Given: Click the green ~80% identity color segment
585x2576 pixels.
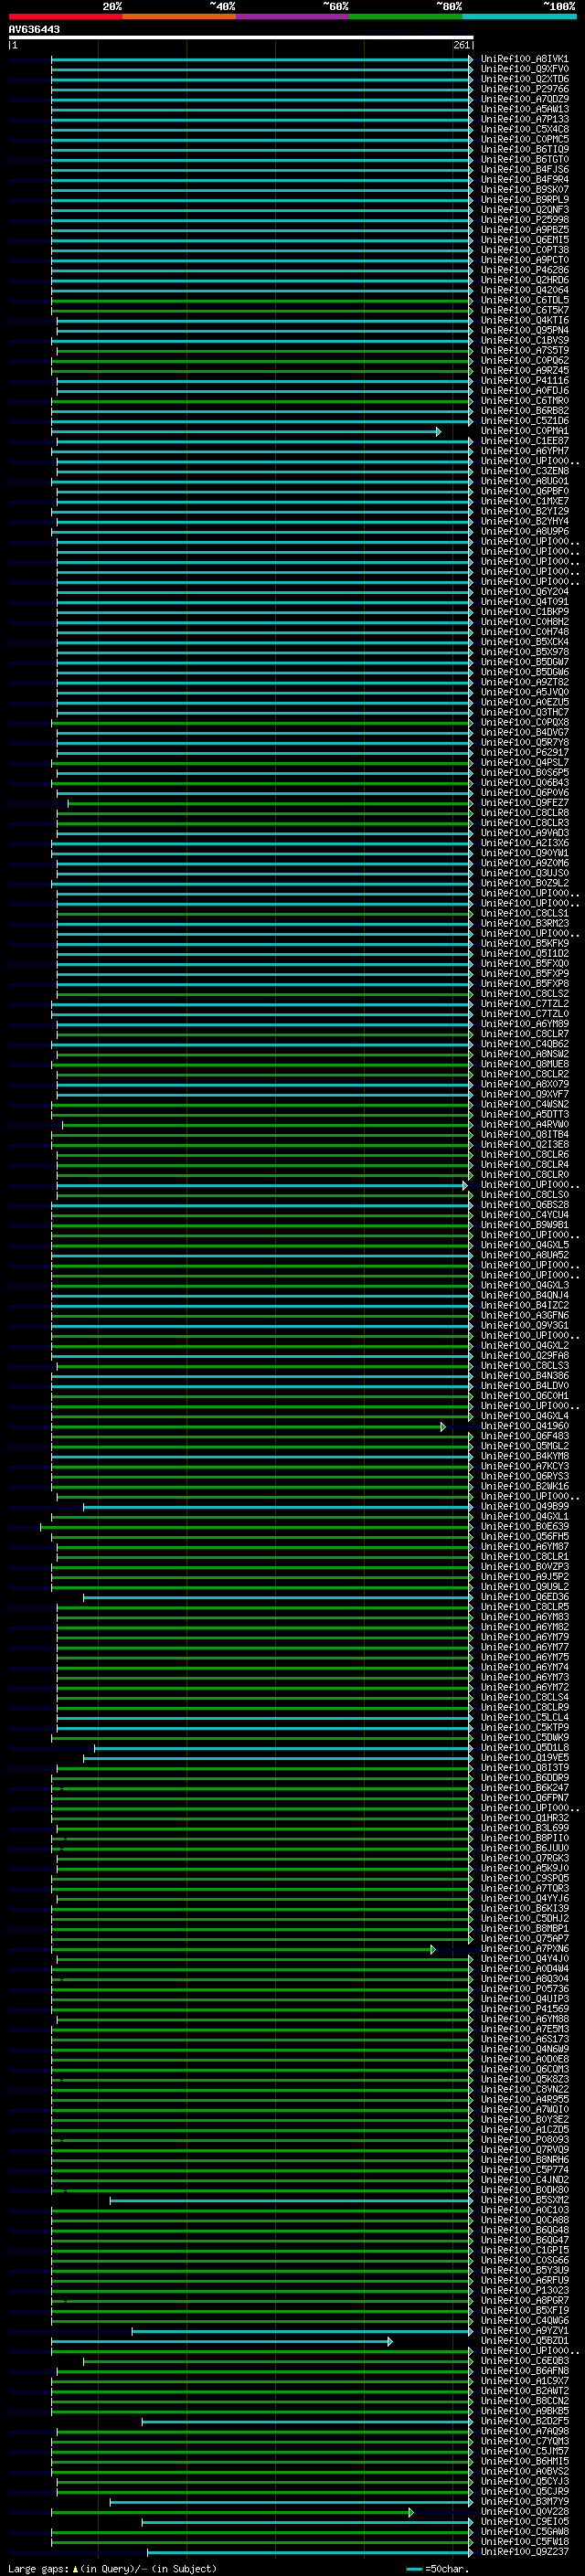Looking at the screenshot, I should coord(406,16).
